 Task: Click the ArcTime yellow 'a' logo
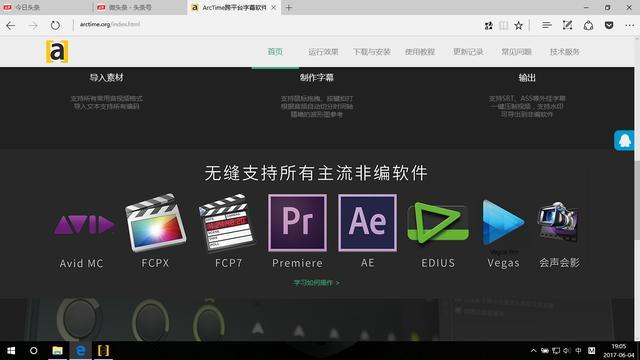(x=57, y=51)
